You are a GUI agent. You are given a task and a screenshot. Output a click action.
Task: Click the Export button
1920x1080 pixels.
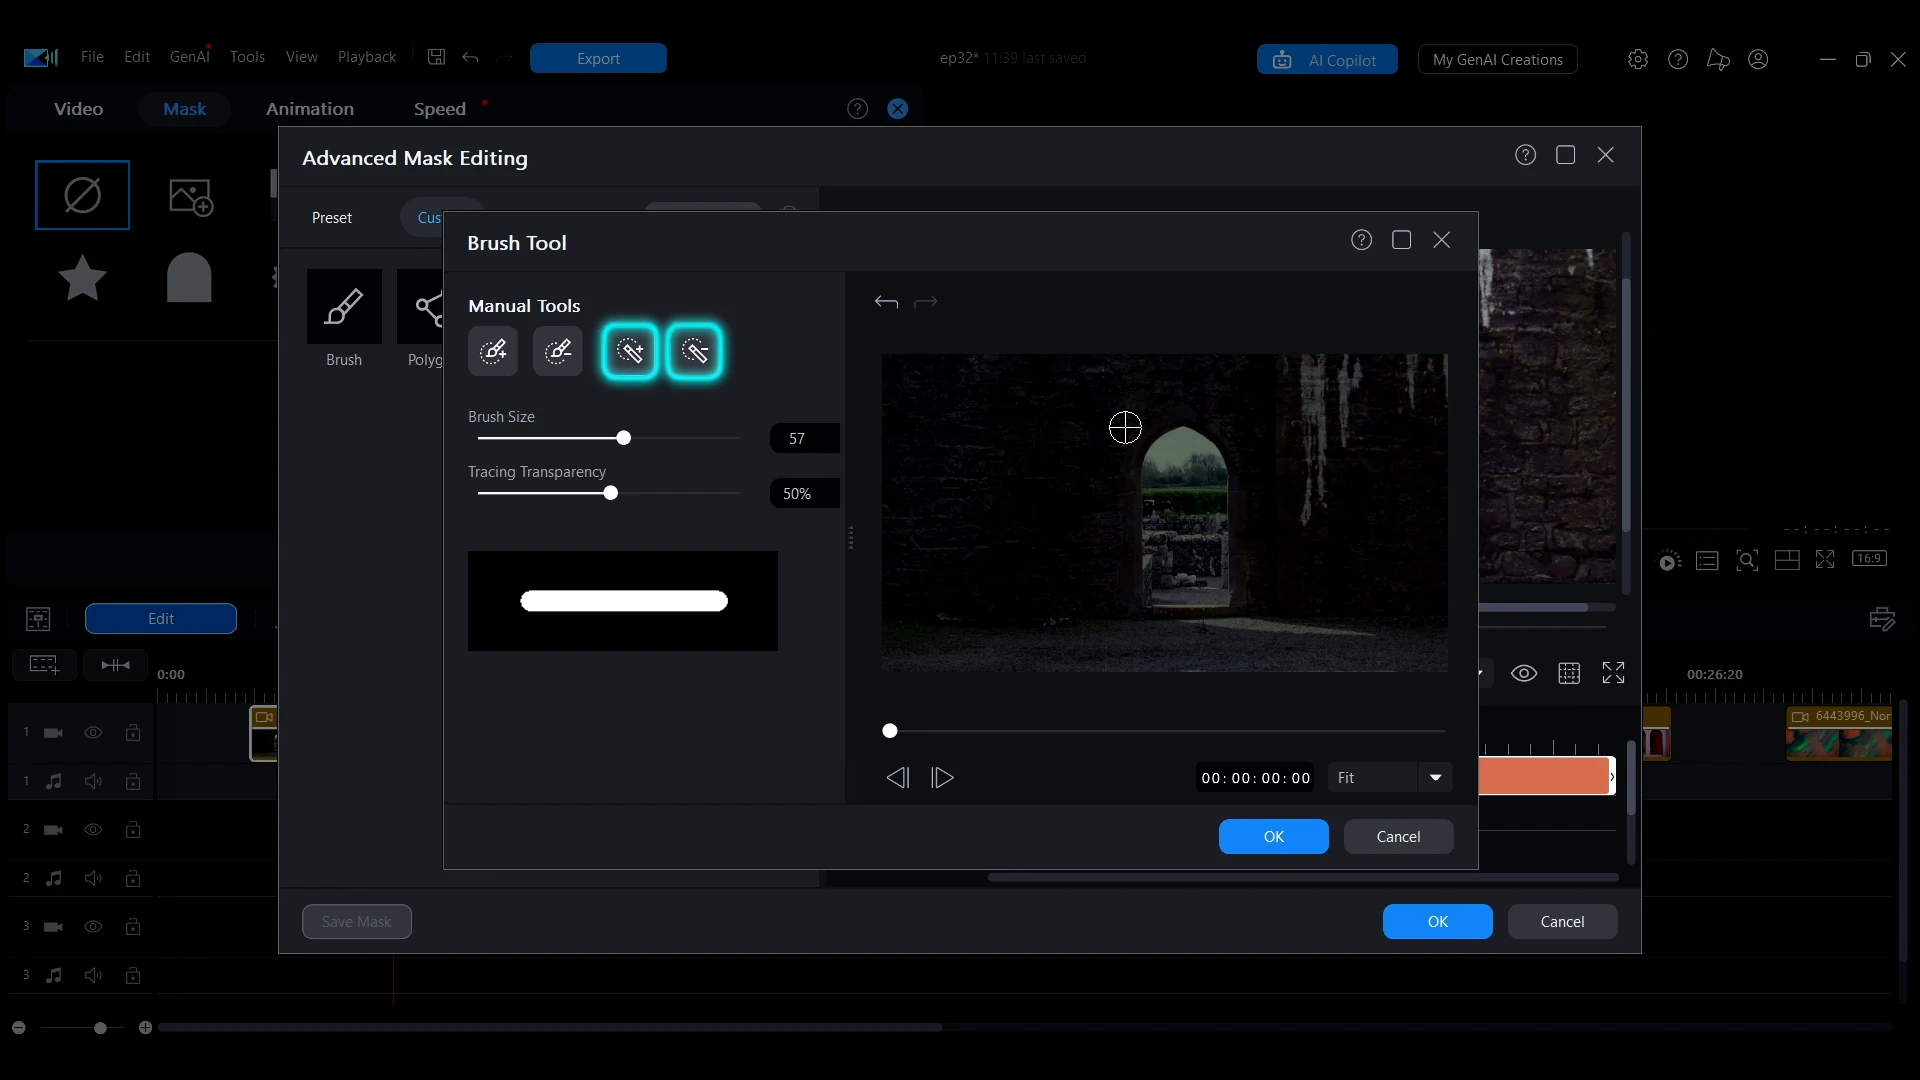pos(598,58)
